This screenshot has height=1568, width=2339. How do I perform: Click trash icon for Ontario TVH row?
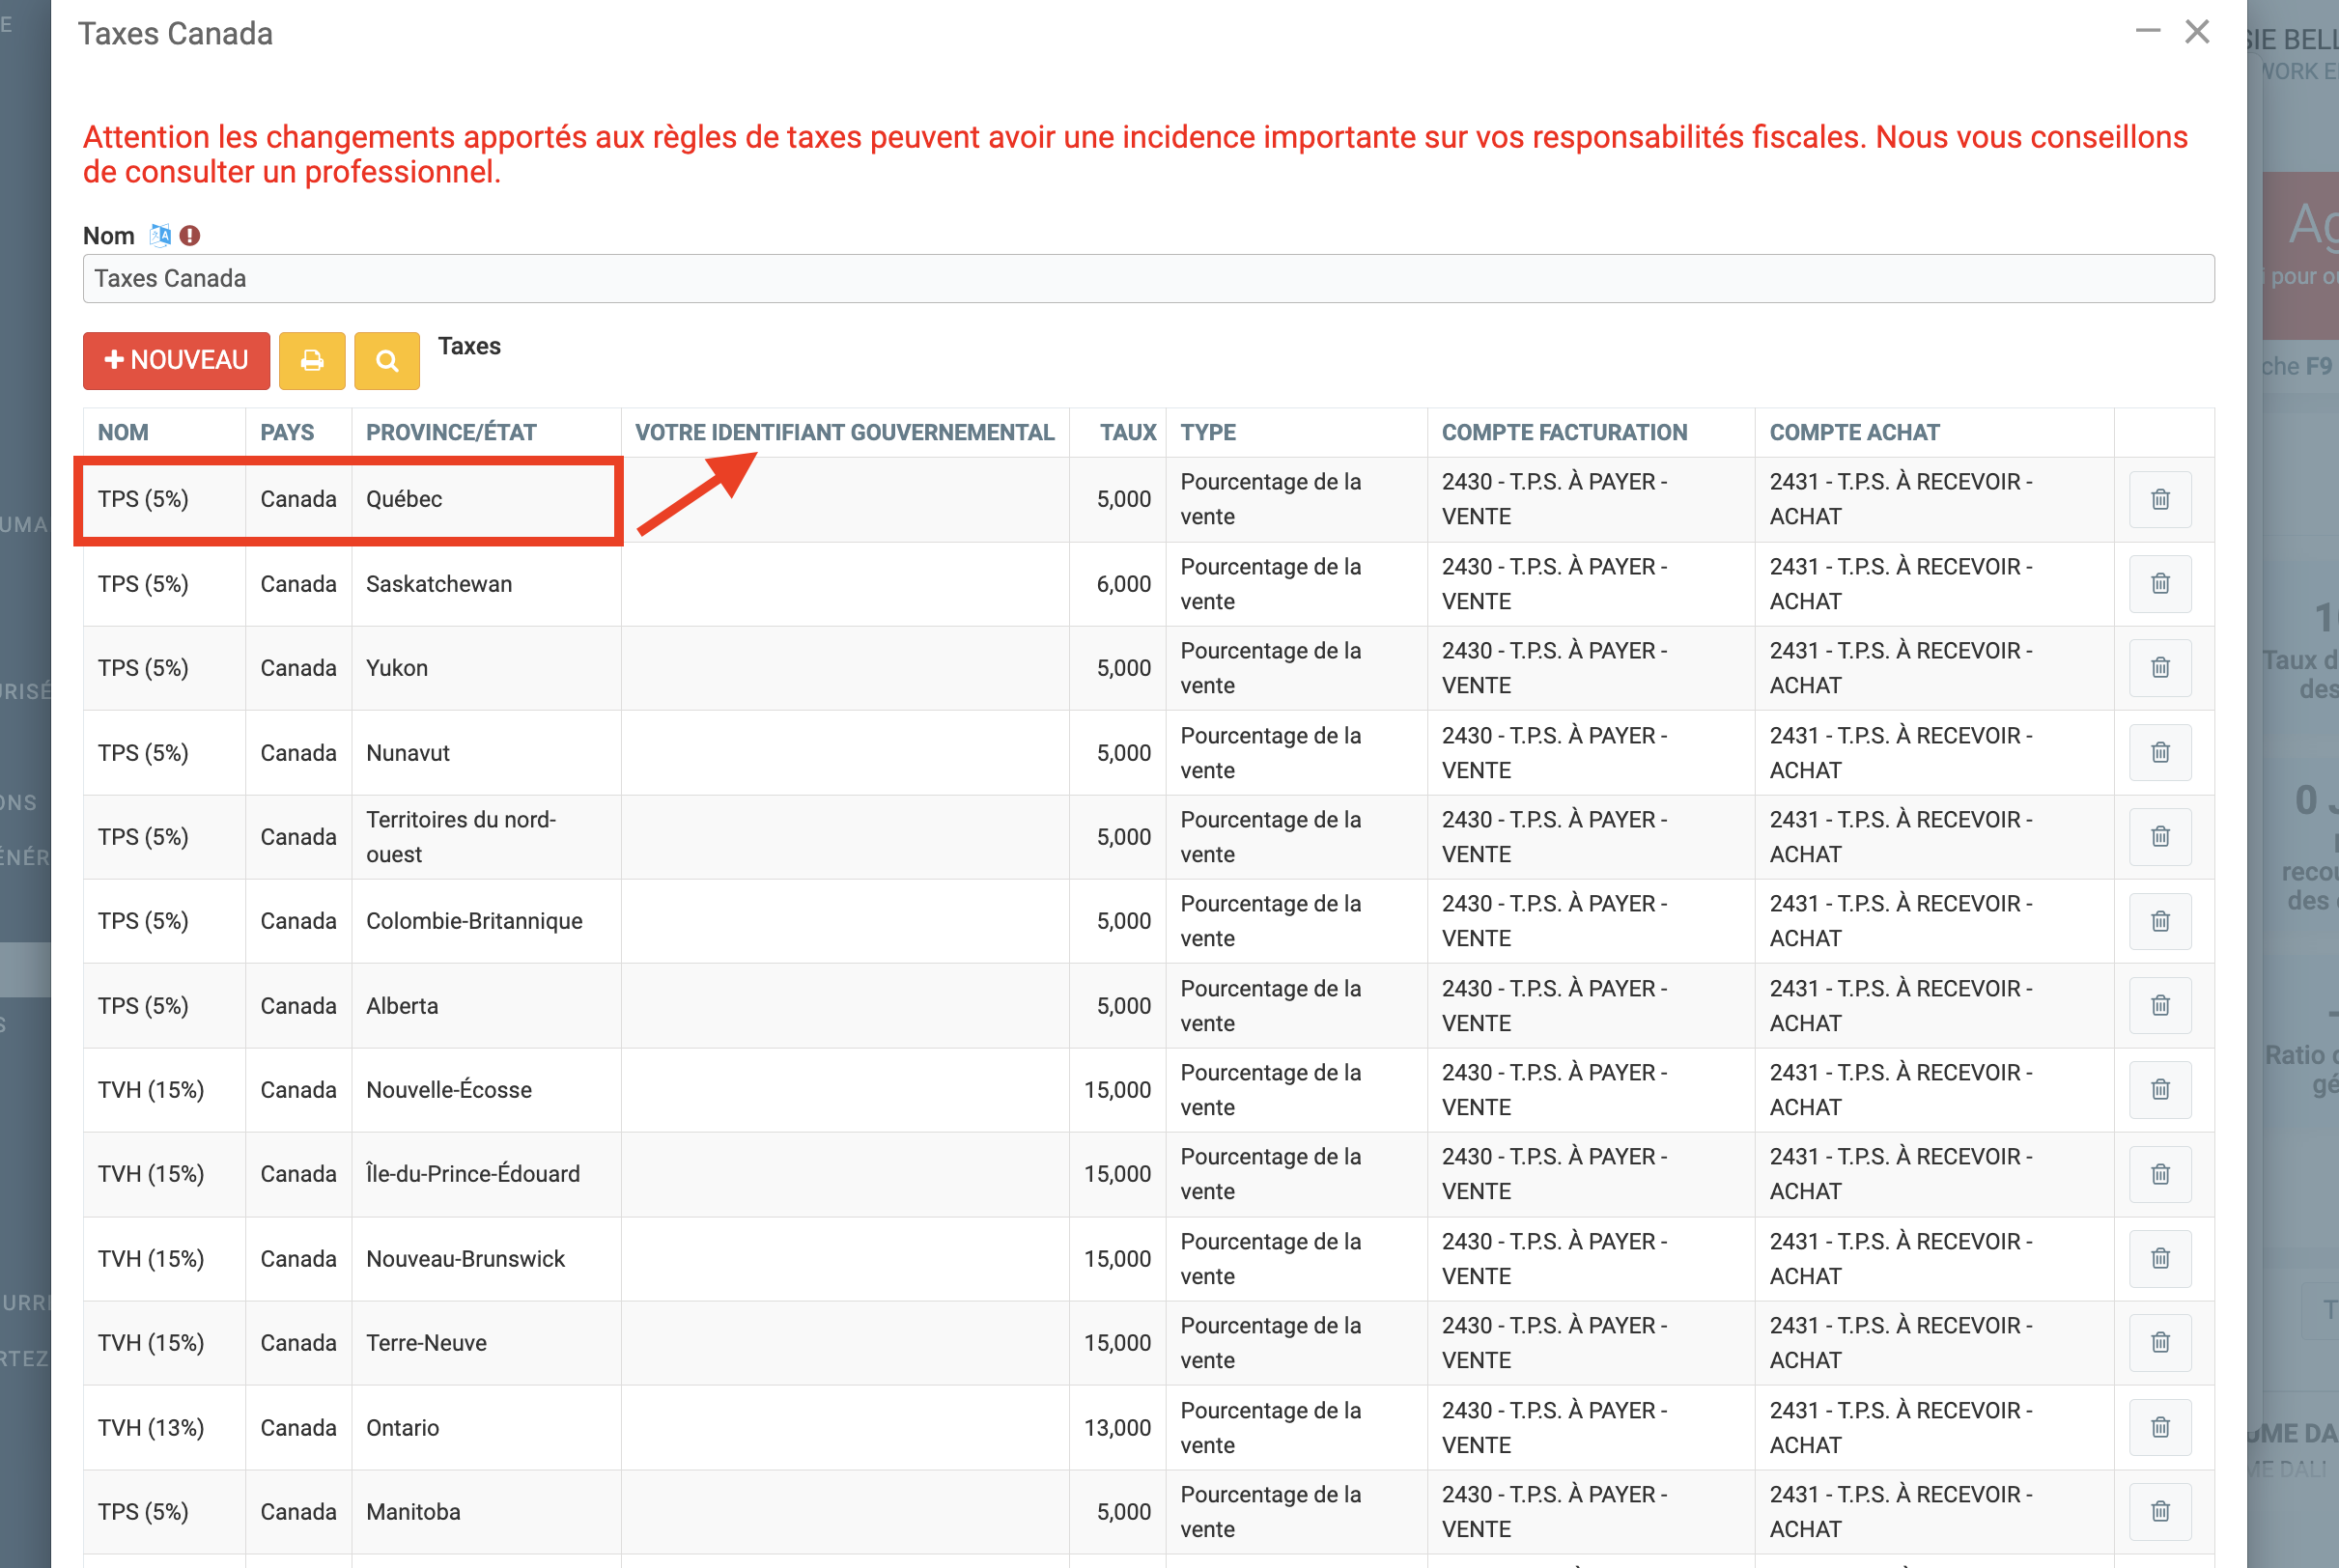(2160, 1427)
